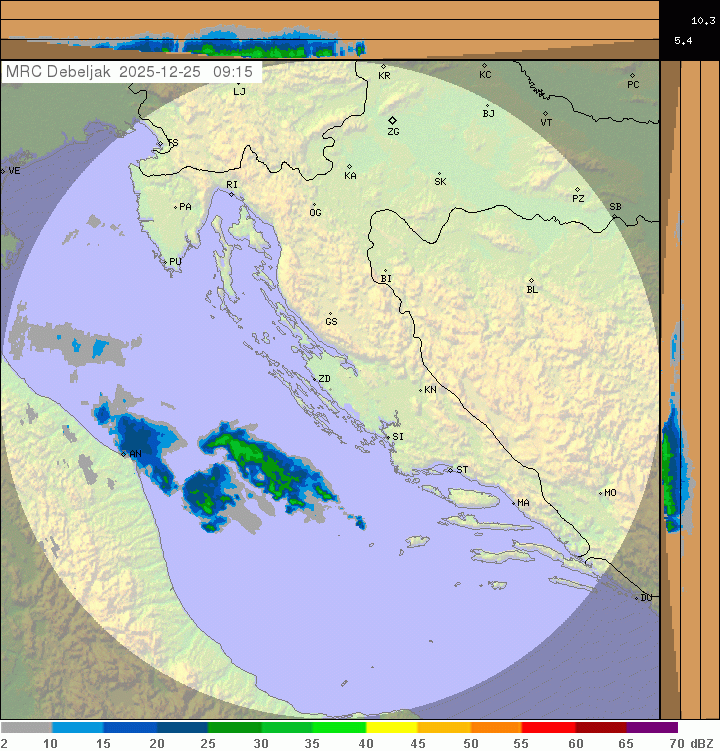Click the Rijeka RI station marker
Viewport: 720px width, 751px height.
(x=232, y=193)
